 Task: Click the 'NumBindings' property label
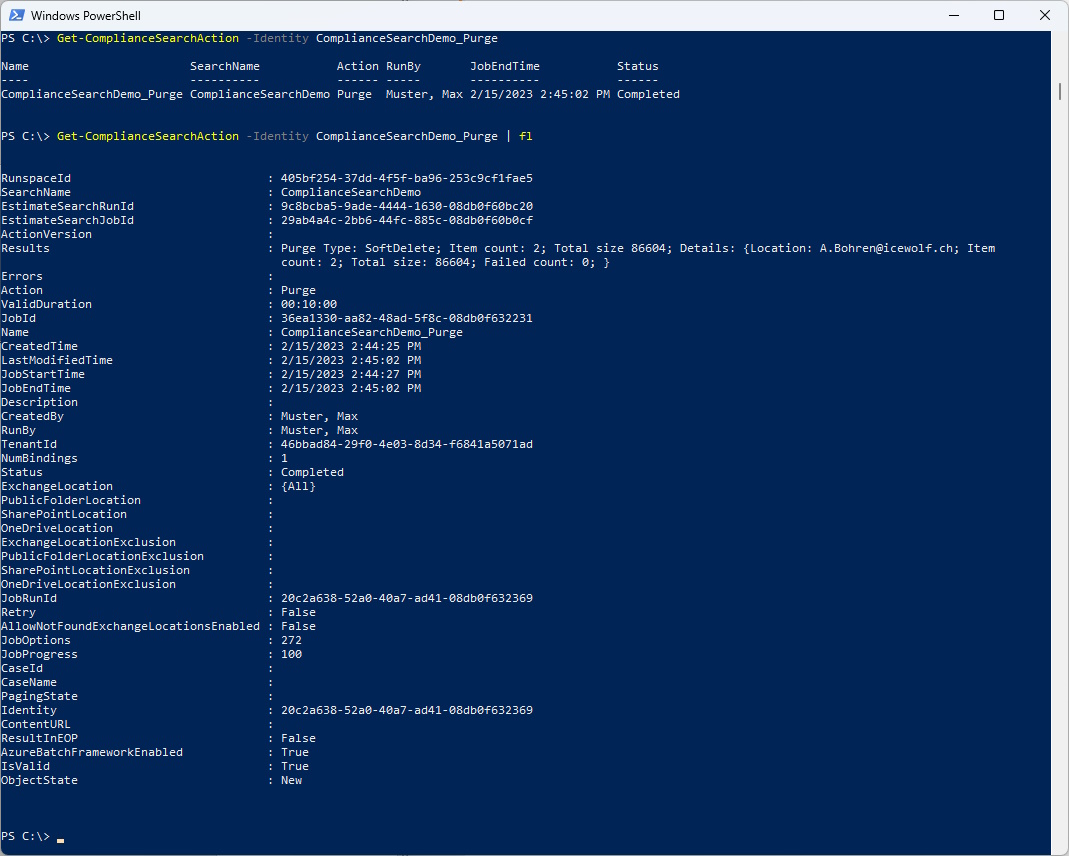(x=40, y=458)
